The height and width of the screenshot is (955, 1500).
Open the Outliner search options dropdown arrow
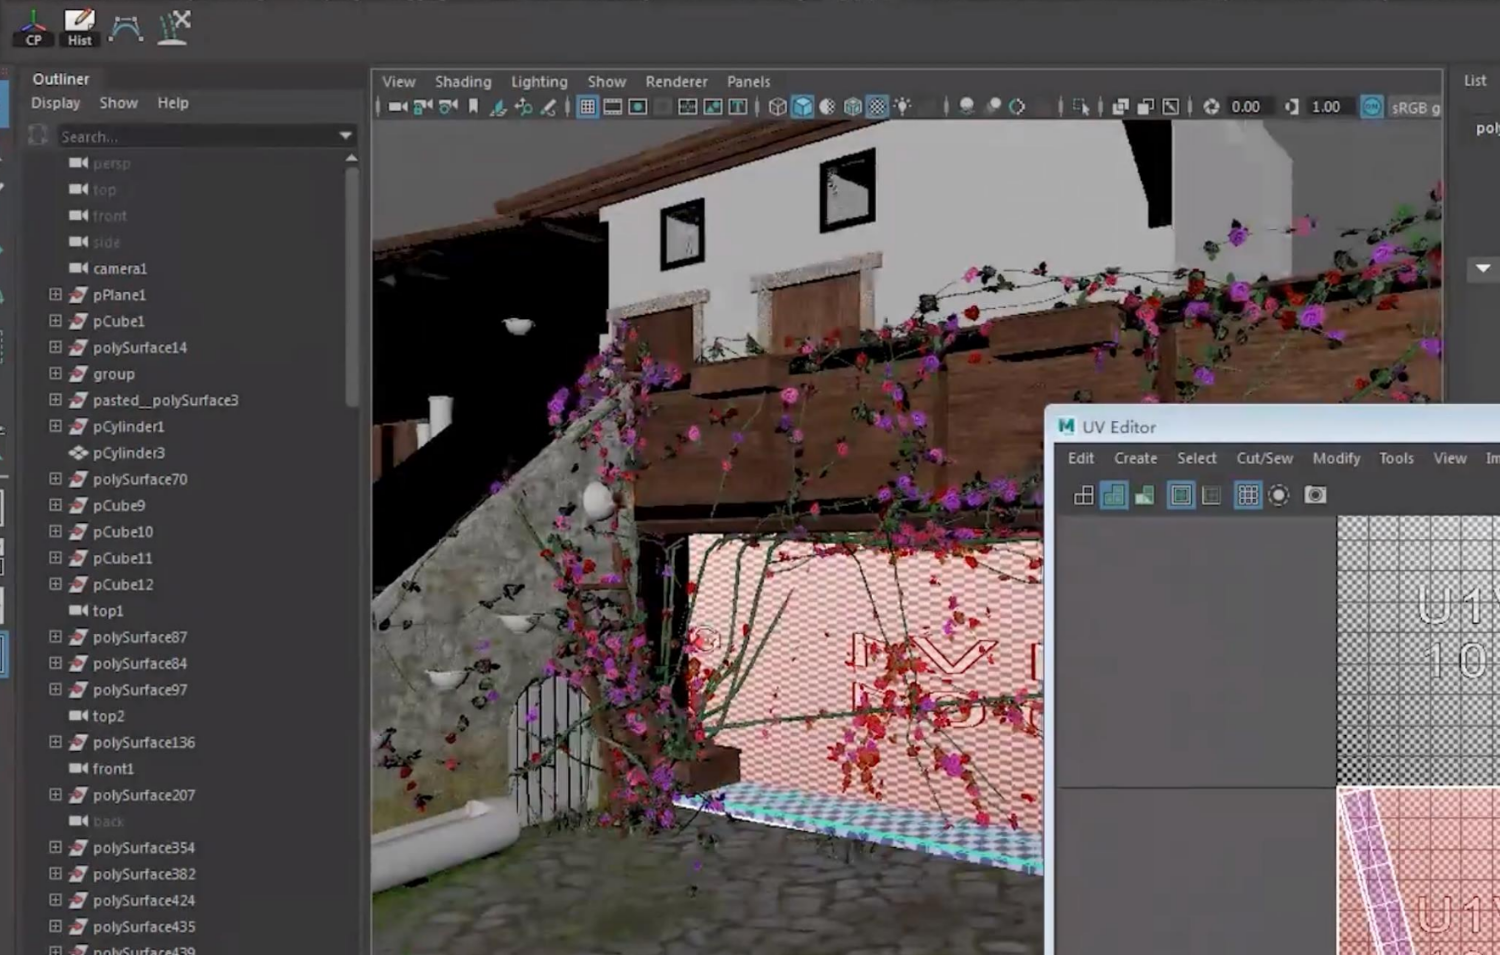pos(346,136)
